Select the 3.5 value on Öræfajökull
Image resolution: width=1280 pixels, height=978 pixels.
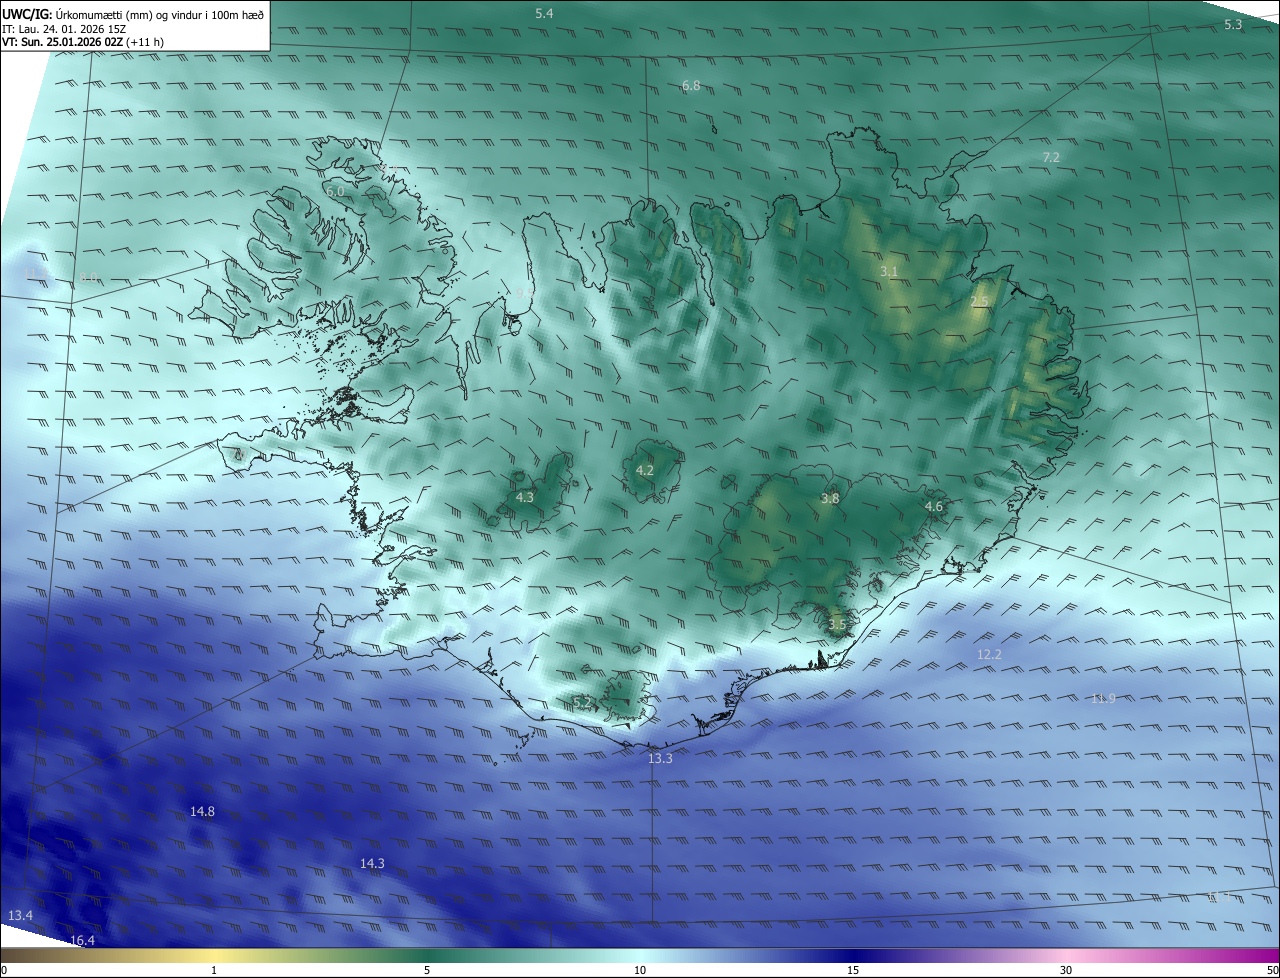(837, 625)
